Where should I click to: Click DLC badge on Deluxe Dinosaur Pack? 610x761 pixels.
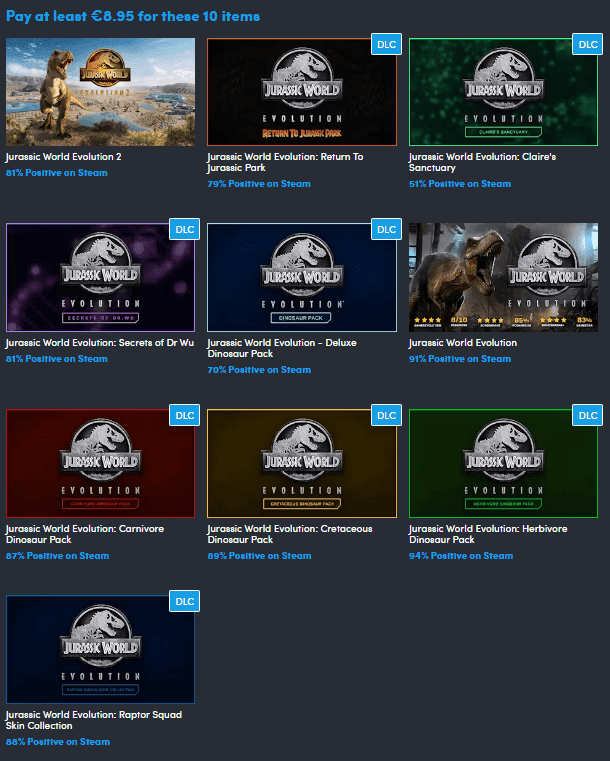pyautogui.click(x=386, y=229)
